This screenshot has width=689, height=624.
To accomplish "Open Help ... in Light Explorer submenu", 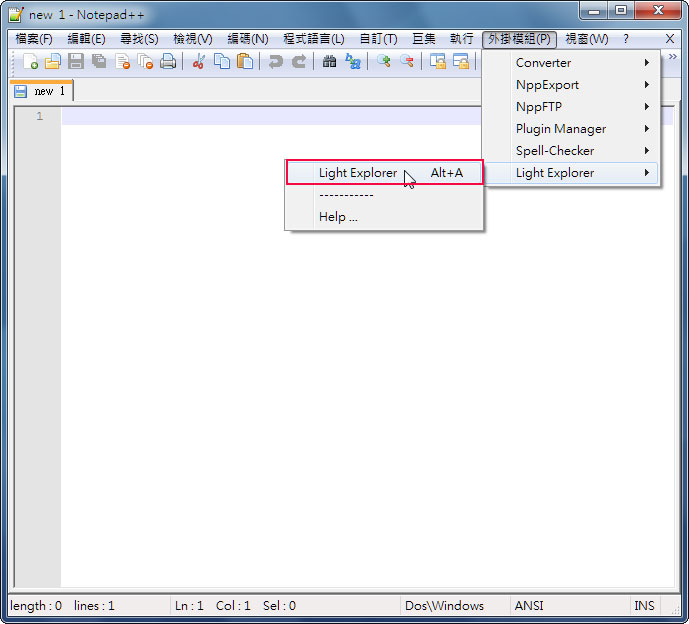I will 384,217.
